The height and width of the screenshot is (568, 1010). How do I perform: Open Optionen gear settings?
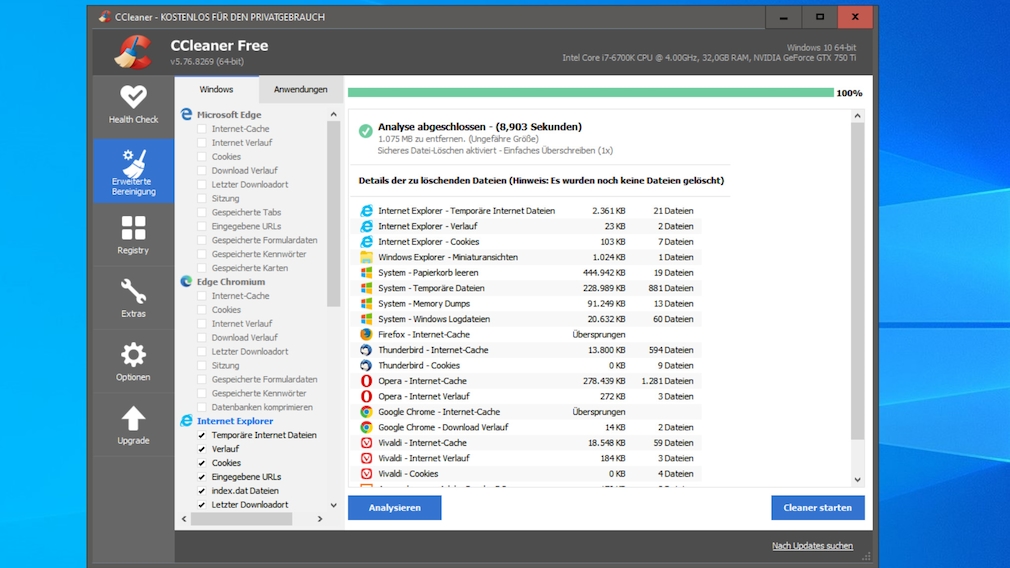click(133, 362)
